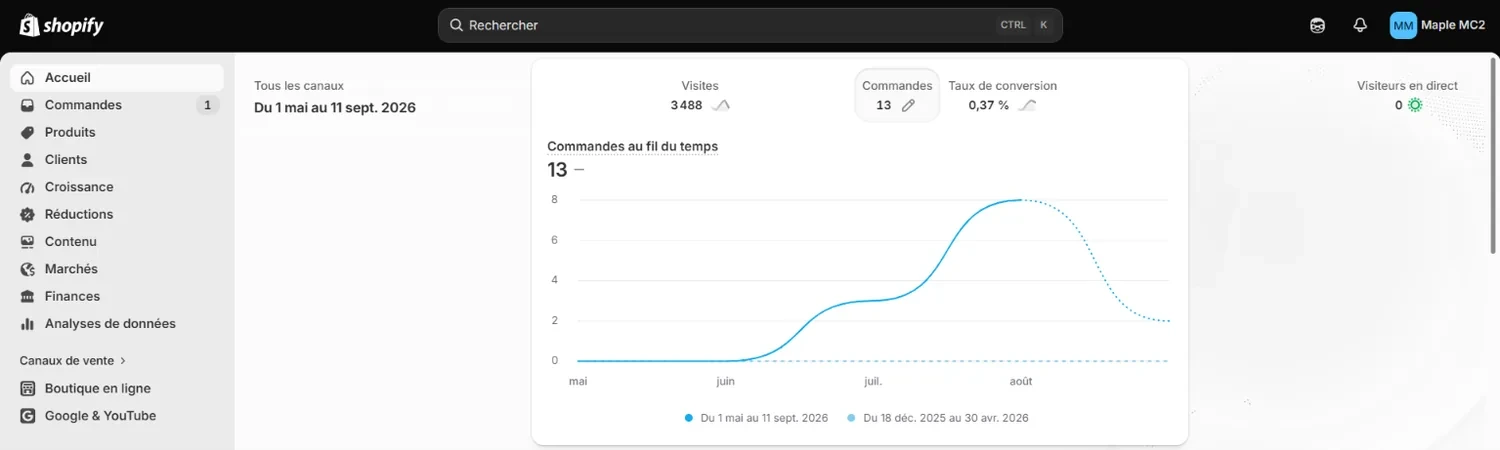Click the juil. axis label
1500x450 pixels.
click(873, 381)
